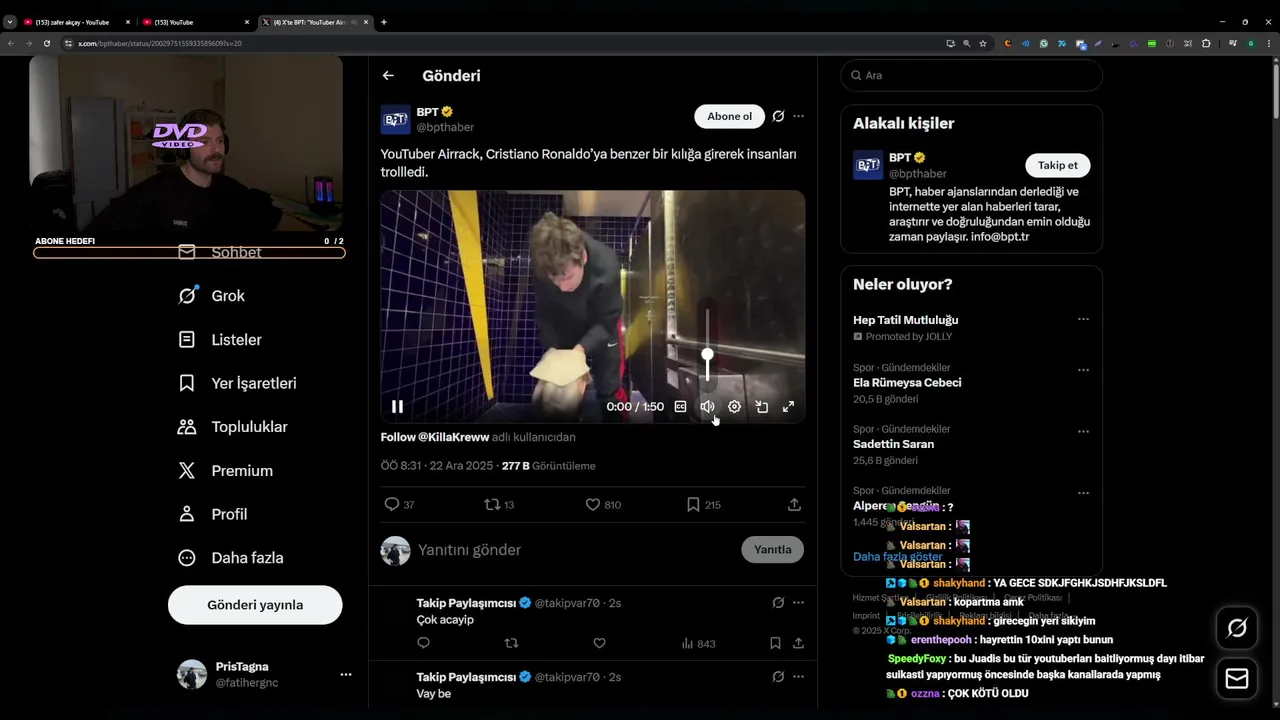
Task: Open Chrome three-dot menu
Action: point(1269,43)
